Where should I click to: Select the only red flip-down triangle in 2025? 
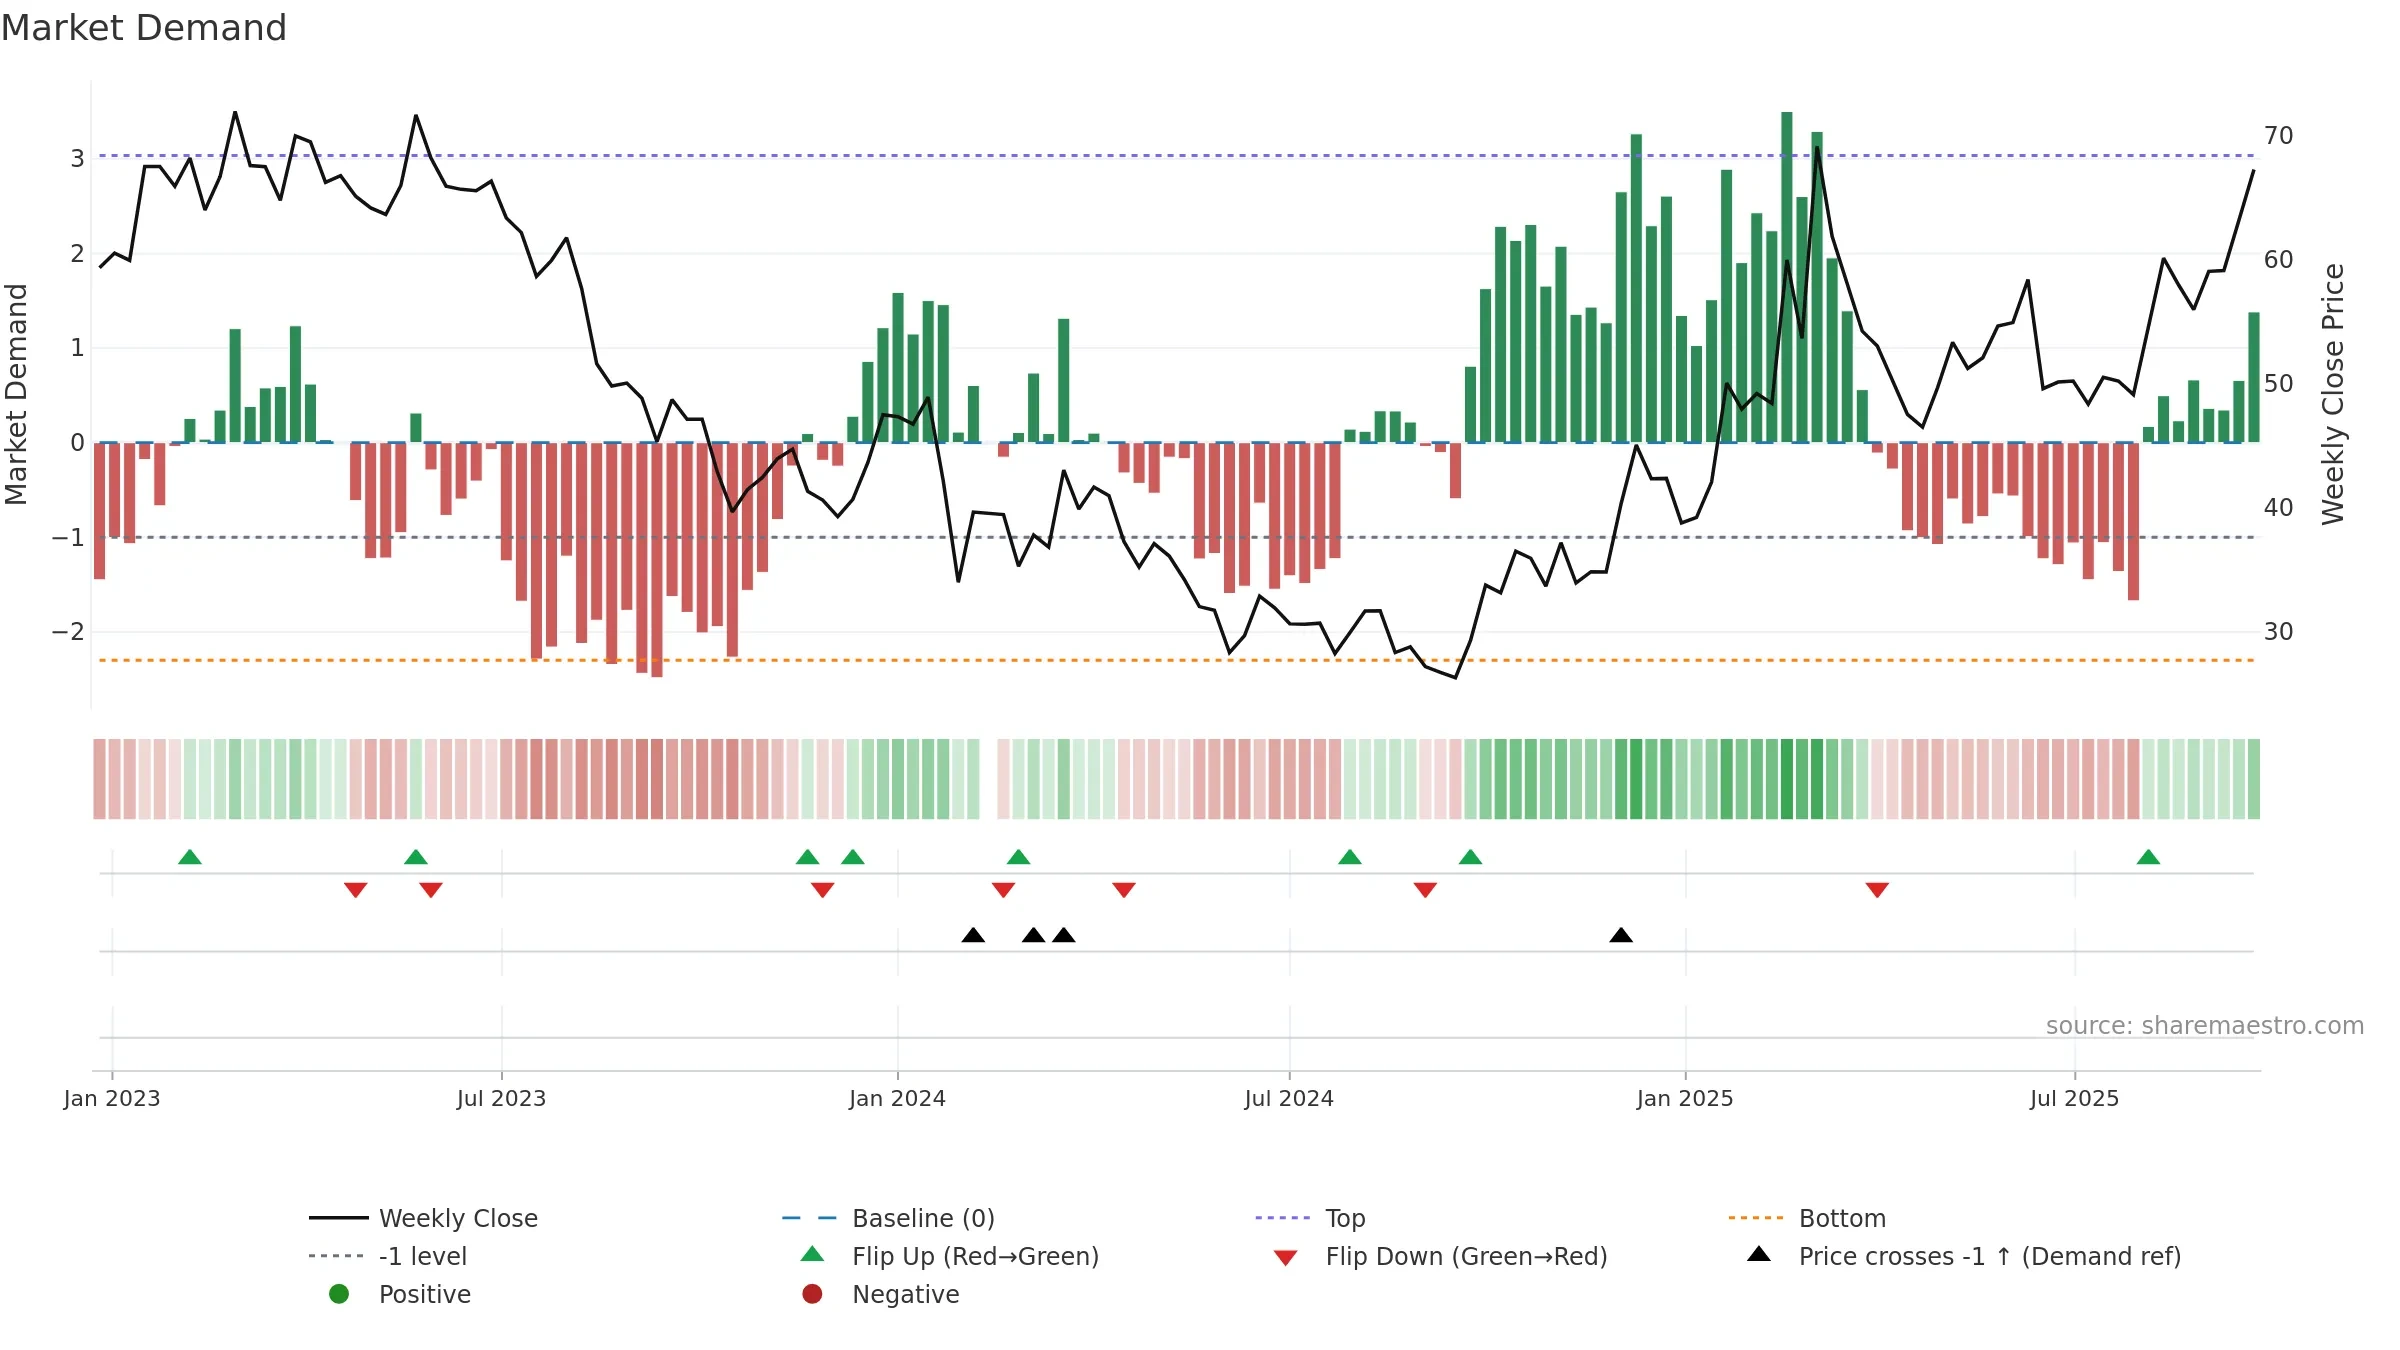pyautogui.click(x=1877, y=890)
